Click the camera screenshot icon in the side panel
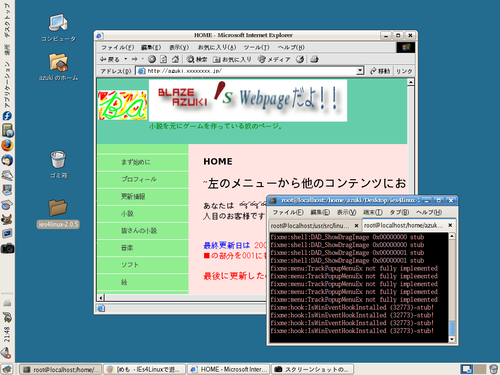The image size is (500, 375). [x=7, y=248]
